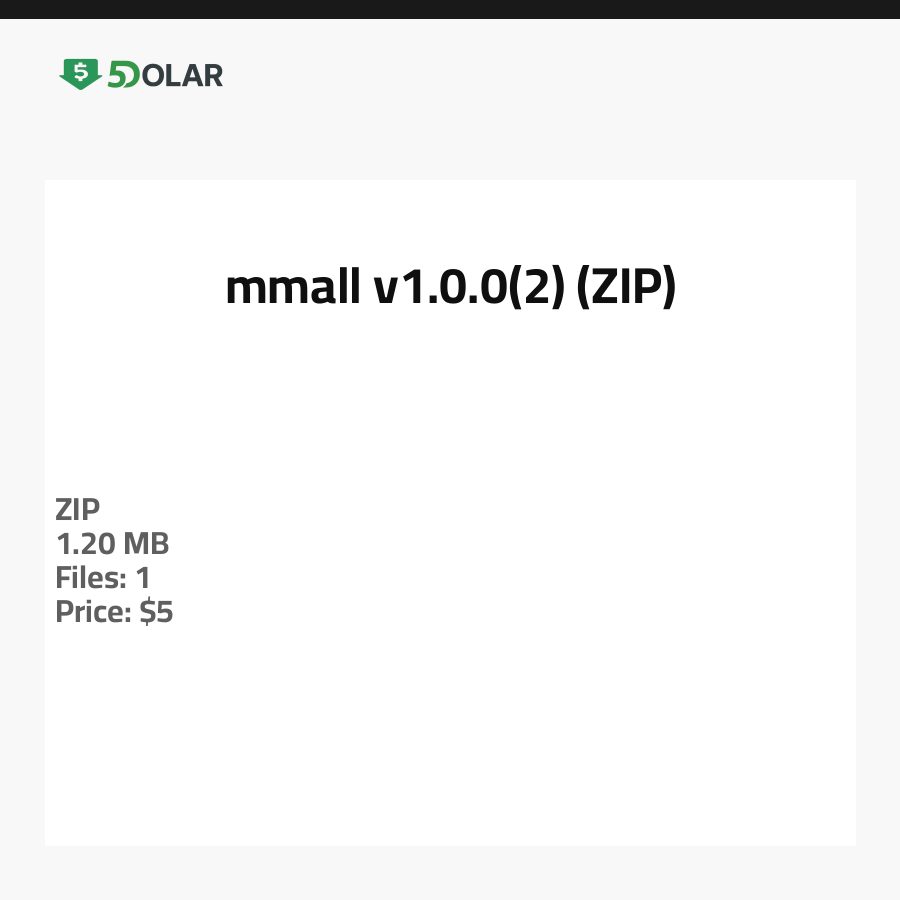This screenshot has height=900, width=900.
Task: Click the letter O in the logo
Action: 151,75
